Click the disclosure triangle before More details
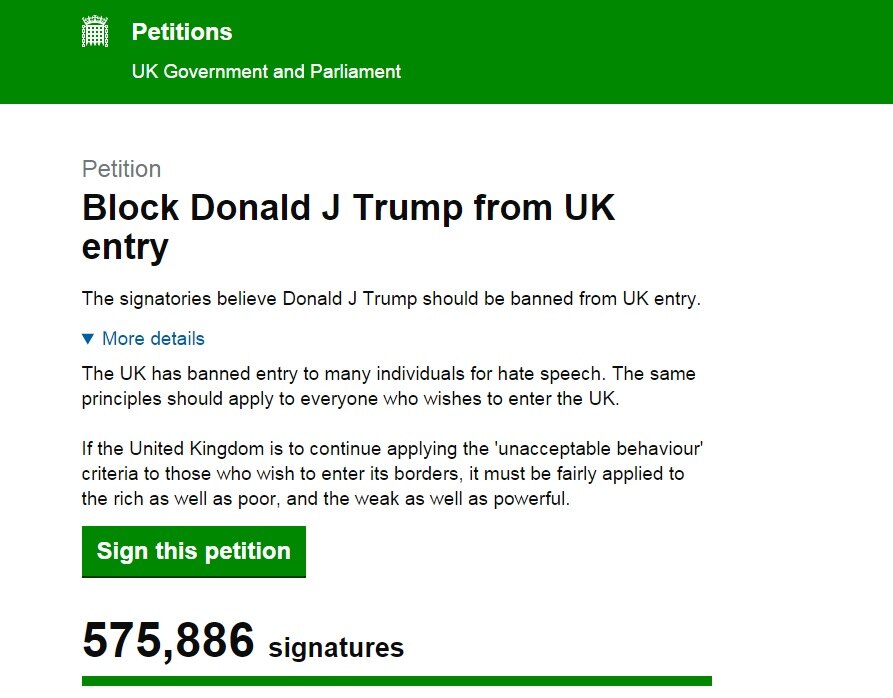This screenshot has height=698, width=893. [88, 339]
